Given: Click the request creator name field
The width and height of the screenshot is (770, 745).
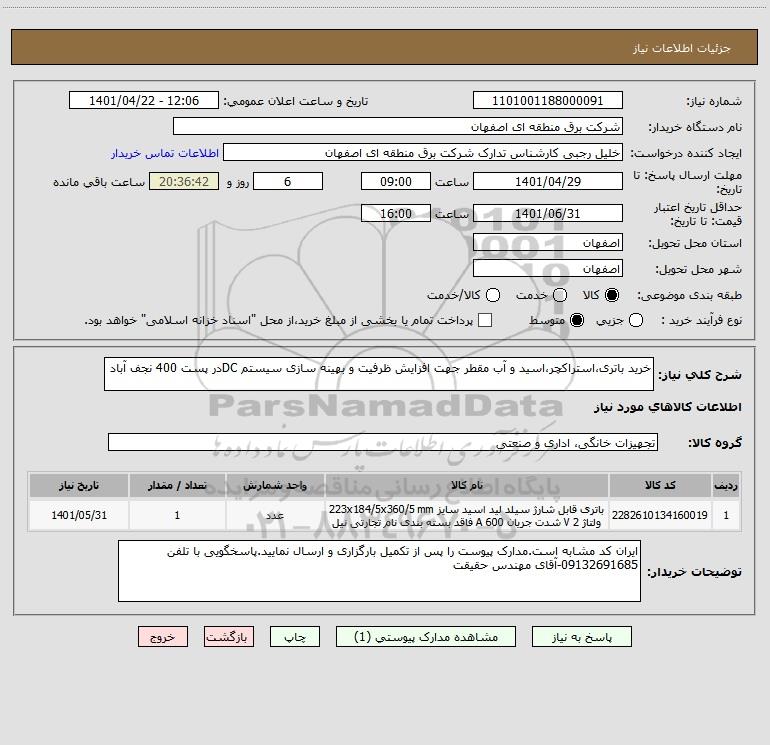Looking at the screenshot, I should tap(423, 153).
